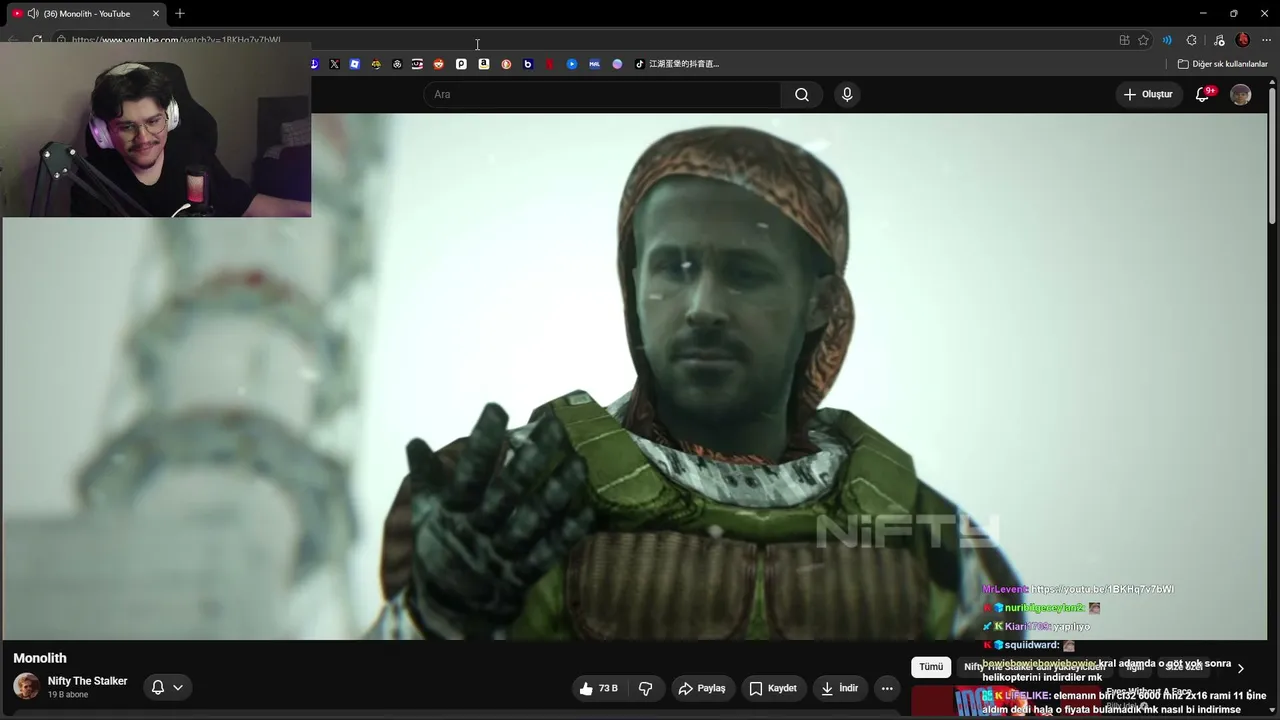
Task: Open YouTube notifications bell
Action: coord(1203,94)
